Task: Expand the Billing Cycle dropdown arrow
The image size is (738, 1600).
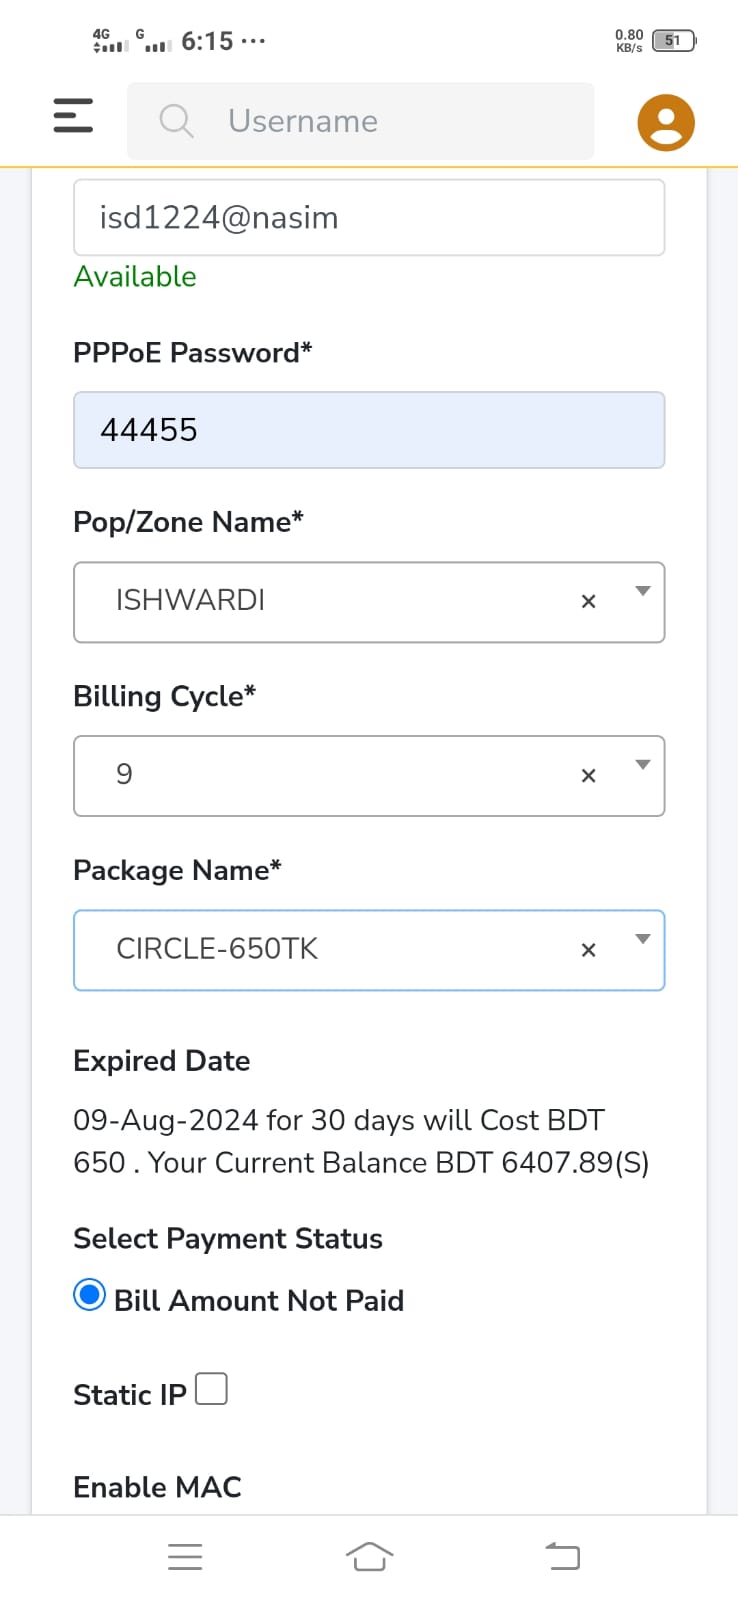Action: coord(643,765)
